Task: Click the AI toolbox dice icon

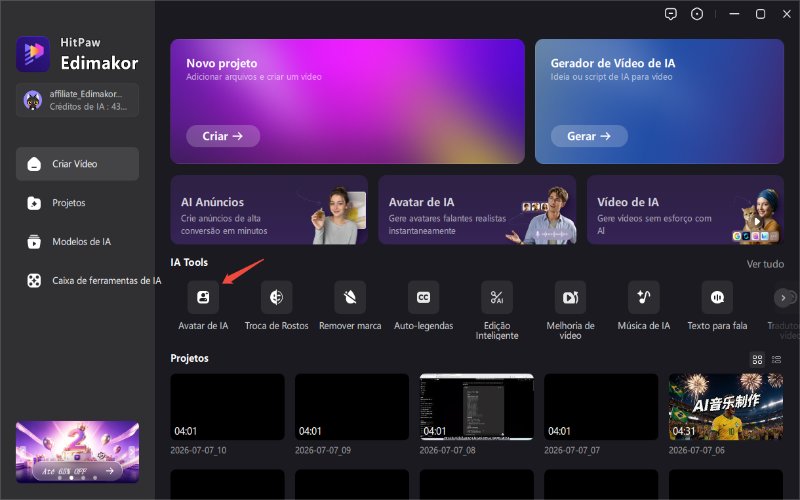Action: coord(34,280)
